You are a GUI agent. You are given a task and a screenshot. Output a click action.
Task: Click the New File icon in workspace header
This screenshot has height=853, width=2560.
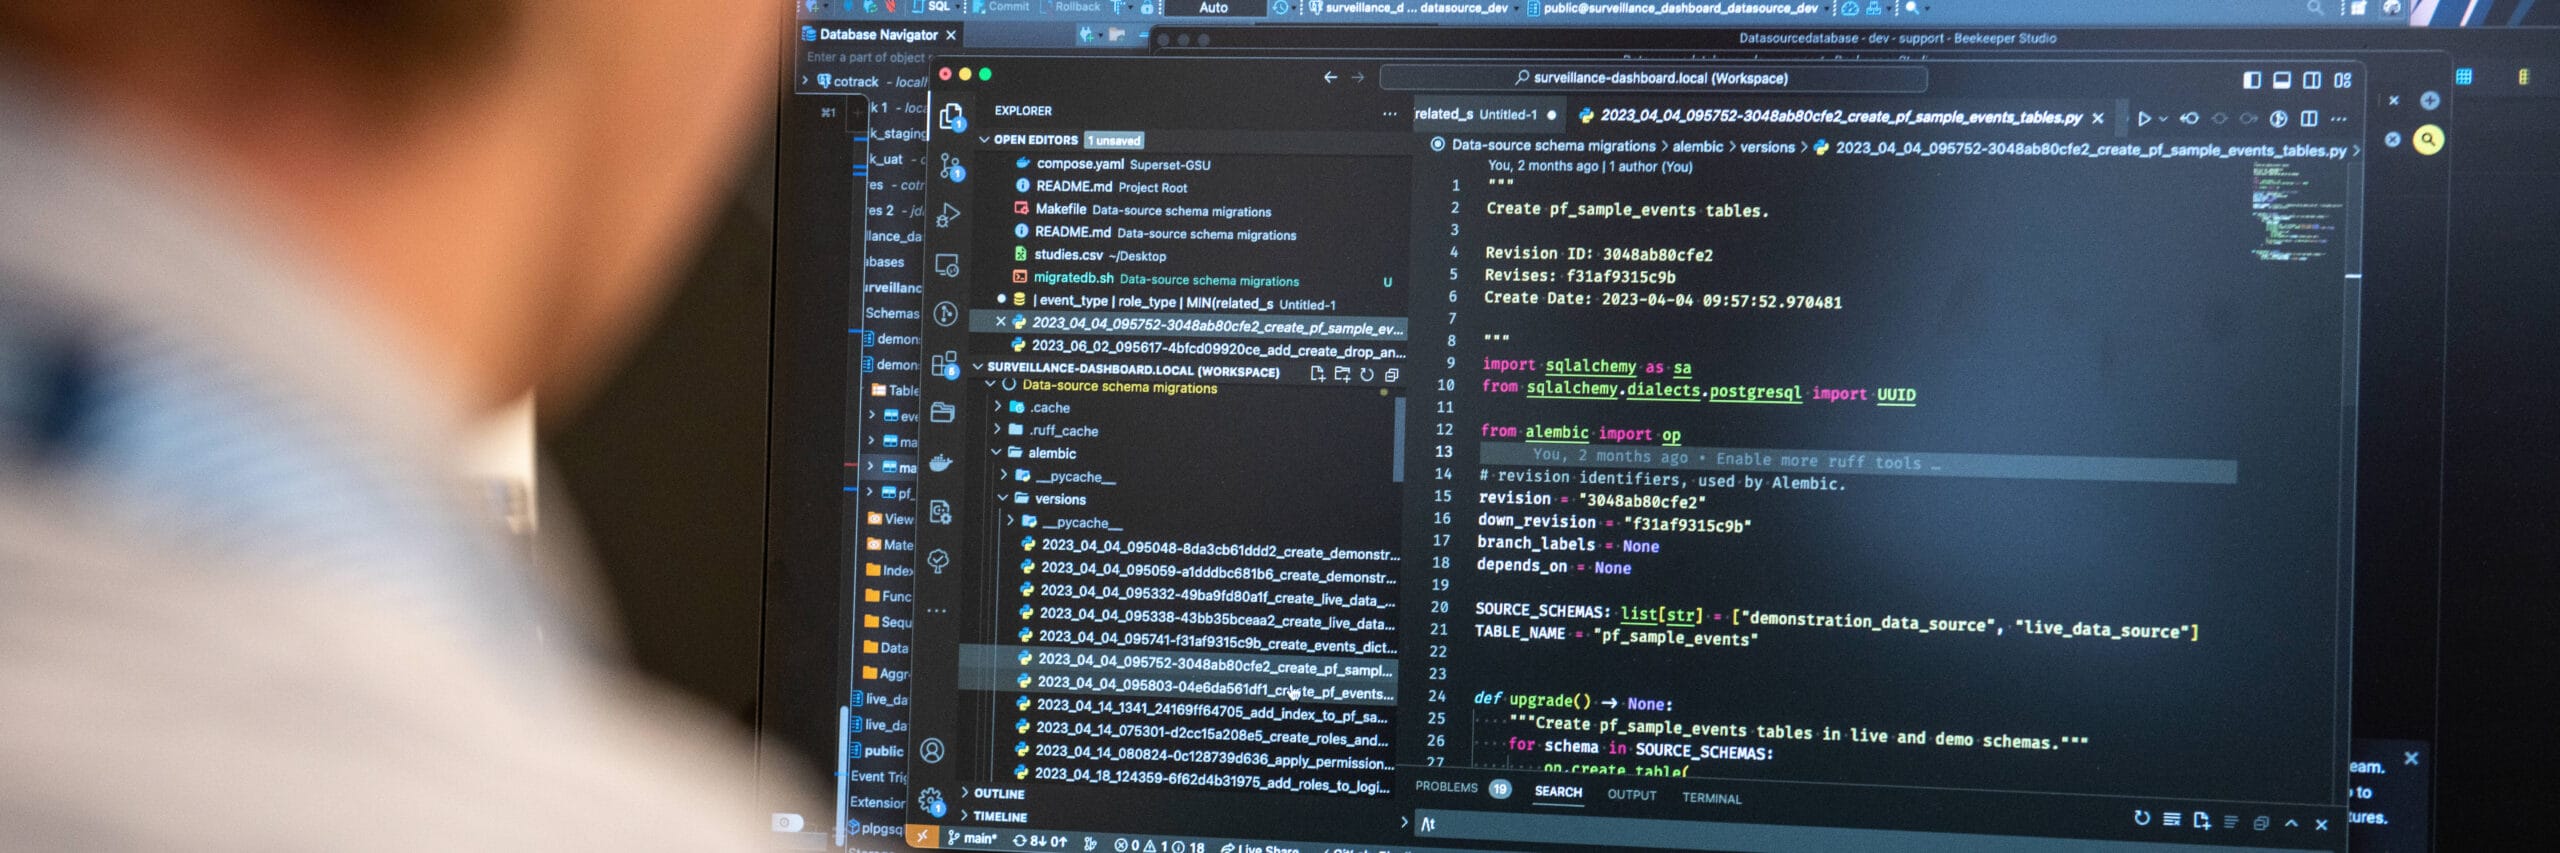(x=1317, y=373)
